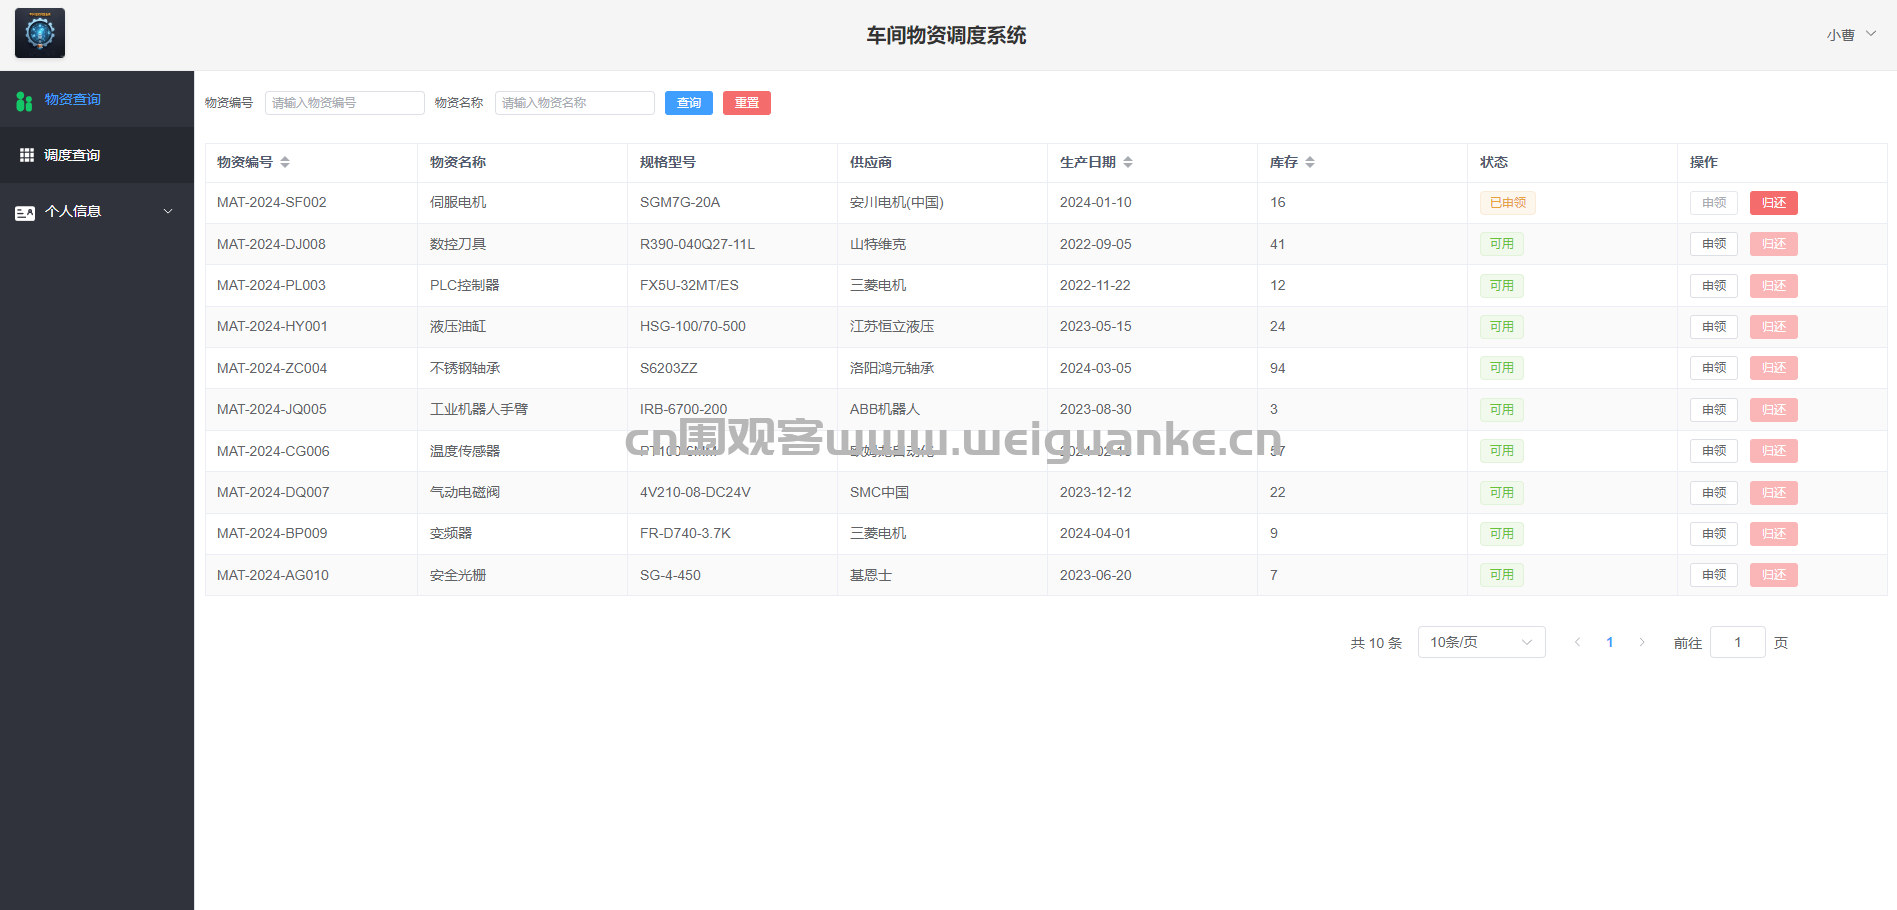Viewport: 1897px width, 910px height.
Task: Go to previous page arrow
Action: pos(1577,642)
